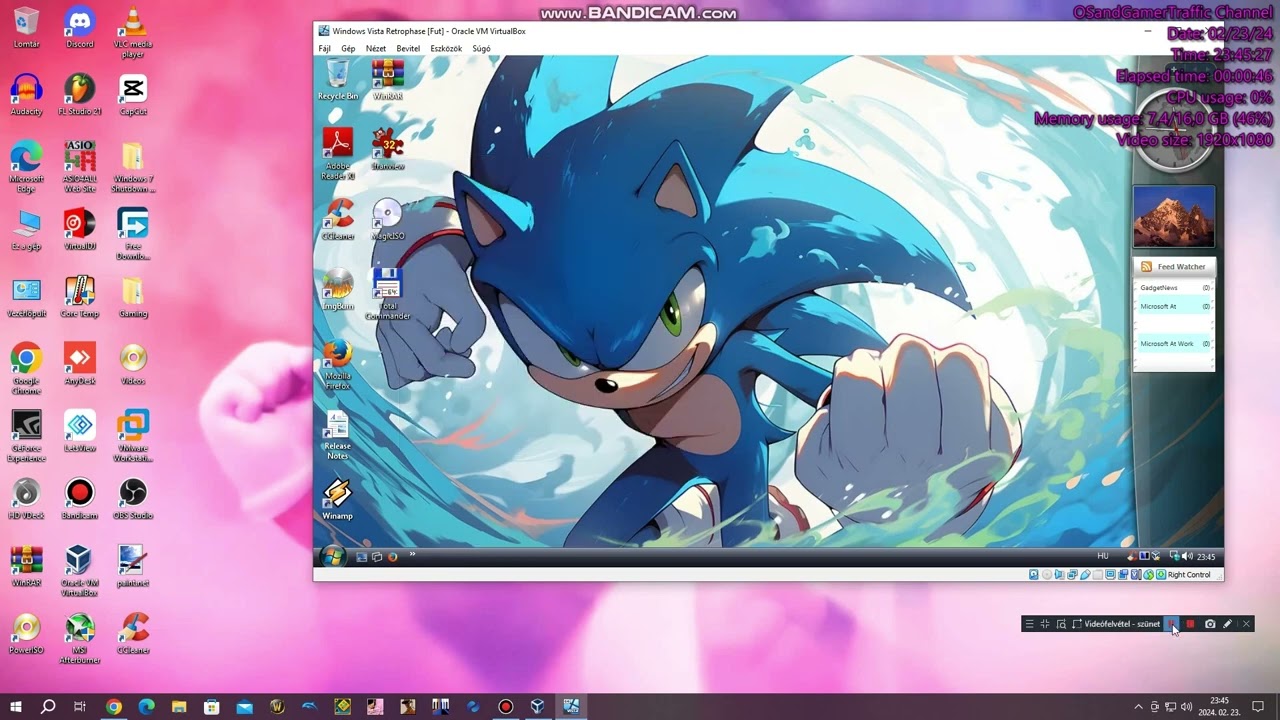Open the Core Temp desktop shortcut
Screen dimensions: 1280x720
[x=79, y=296]
